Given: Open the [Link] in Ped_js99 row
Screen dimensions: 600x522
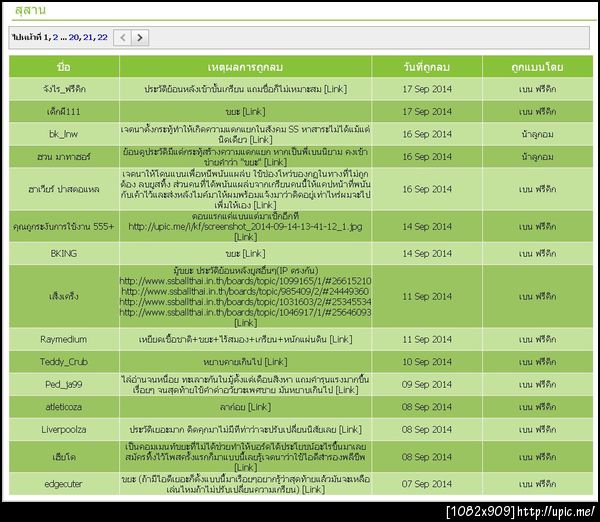Looking at the screenshot, I should pyautogui.click(x=347, y=390).
